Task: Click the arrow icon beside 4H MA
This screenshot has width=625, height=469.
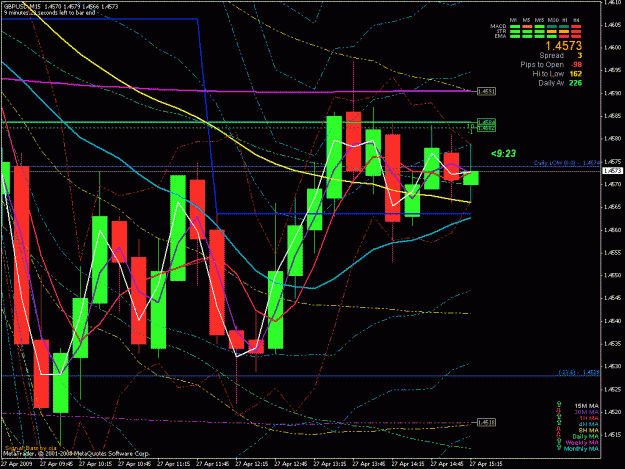Action: pos(559,422)
